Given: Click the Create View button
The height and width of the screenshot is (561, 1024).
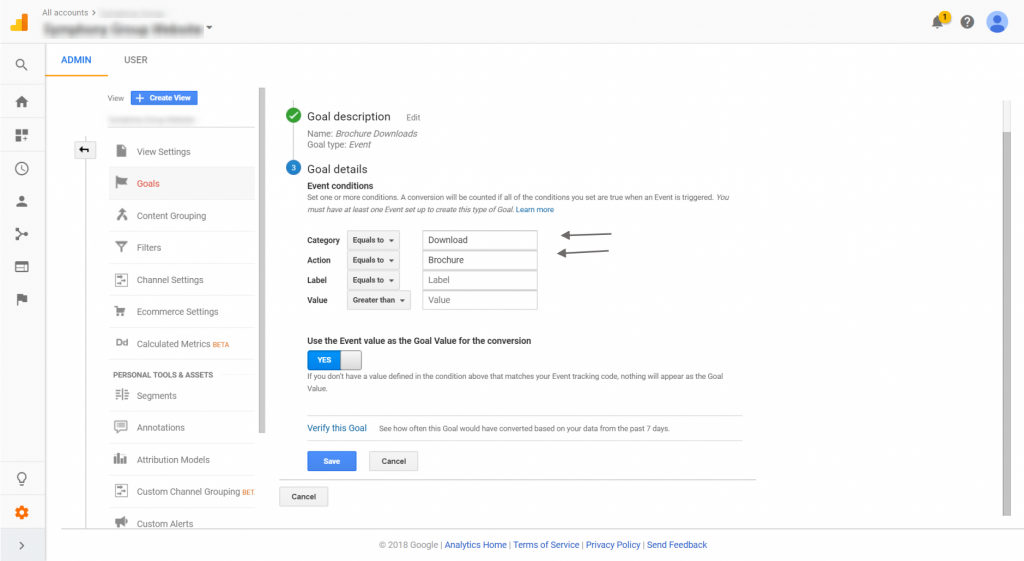Looking at the screenshot, I should (x=164, y=98).
